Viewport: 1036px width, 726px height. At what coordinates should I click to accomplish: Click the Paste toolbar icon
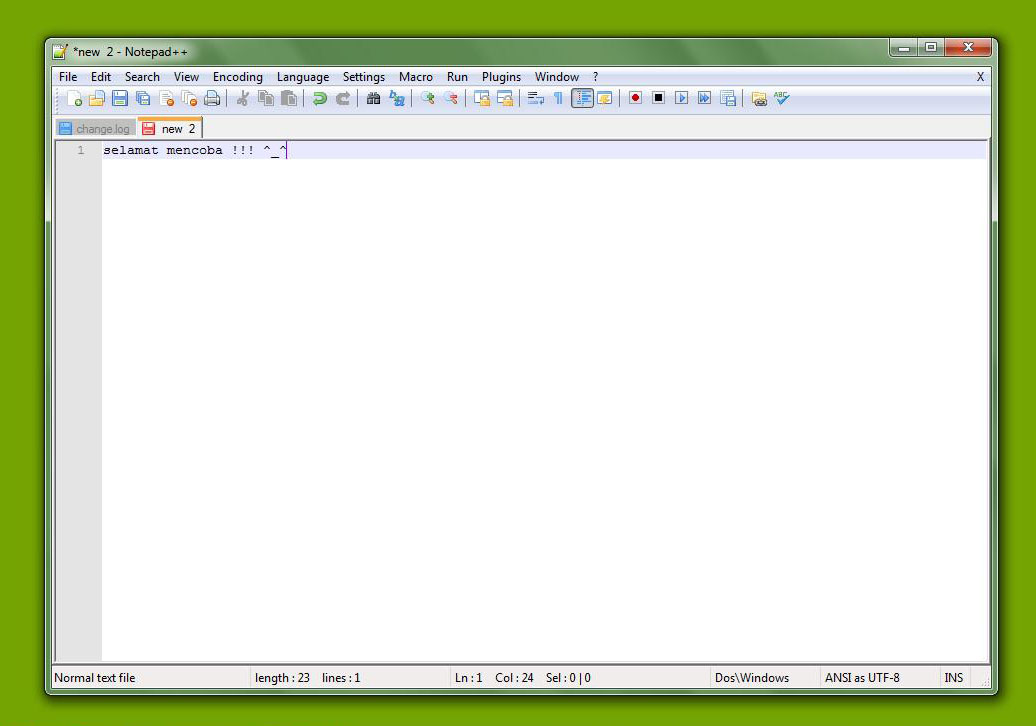pyautogui.click(x=289, y=98)
